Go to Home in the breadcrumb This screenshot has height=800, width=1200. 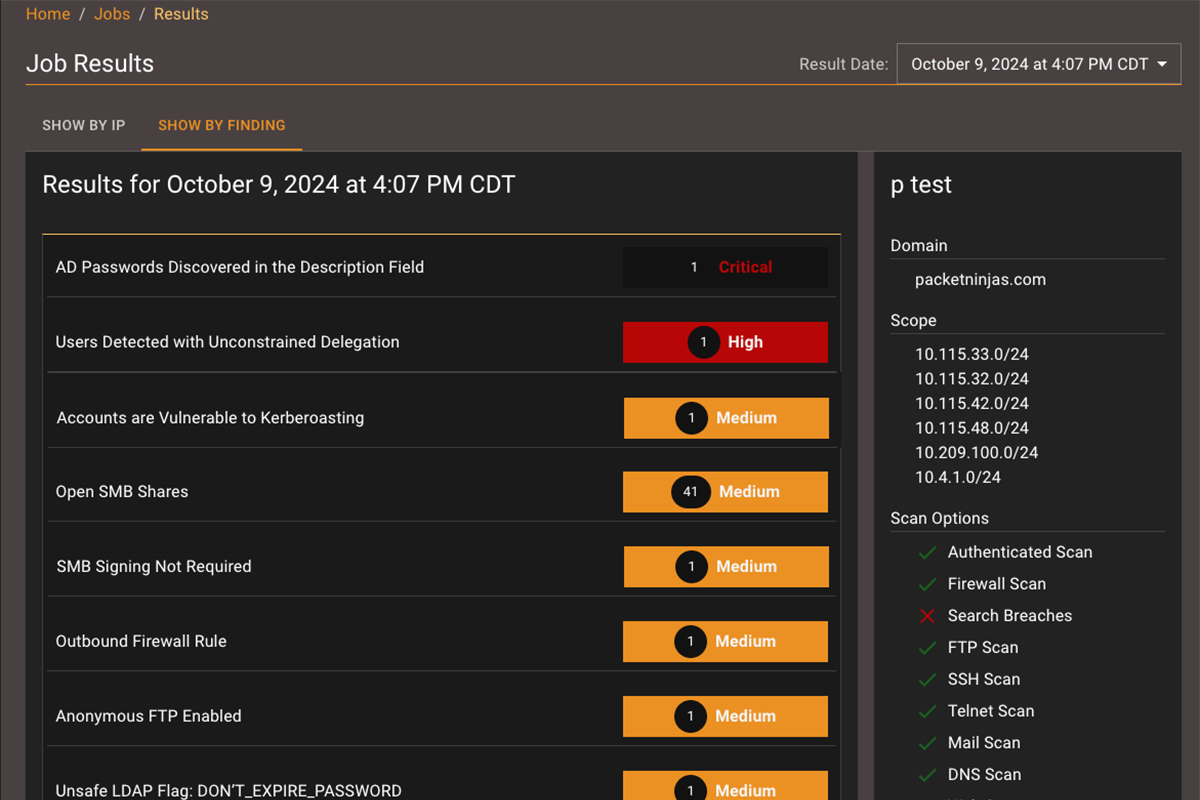(48, 14)
